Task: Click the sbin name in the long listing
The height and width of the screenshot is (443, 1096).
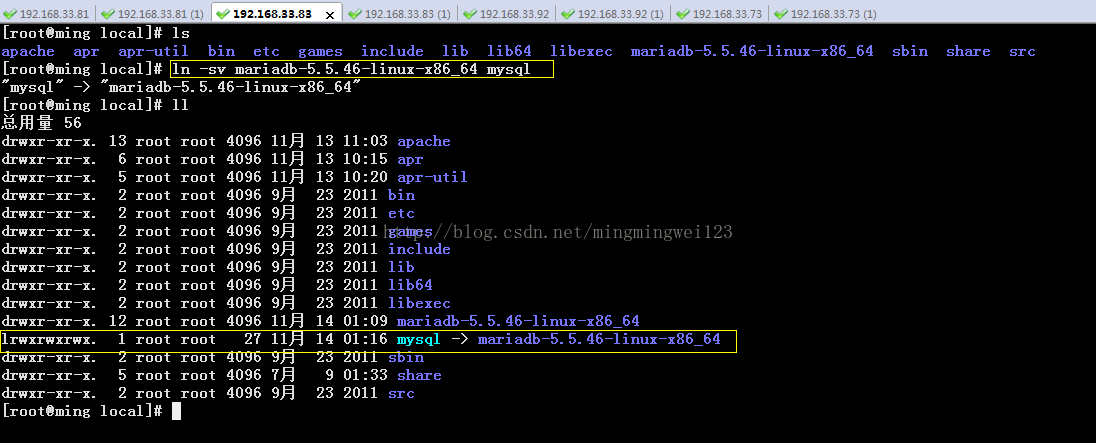Action: coord(406,357)
